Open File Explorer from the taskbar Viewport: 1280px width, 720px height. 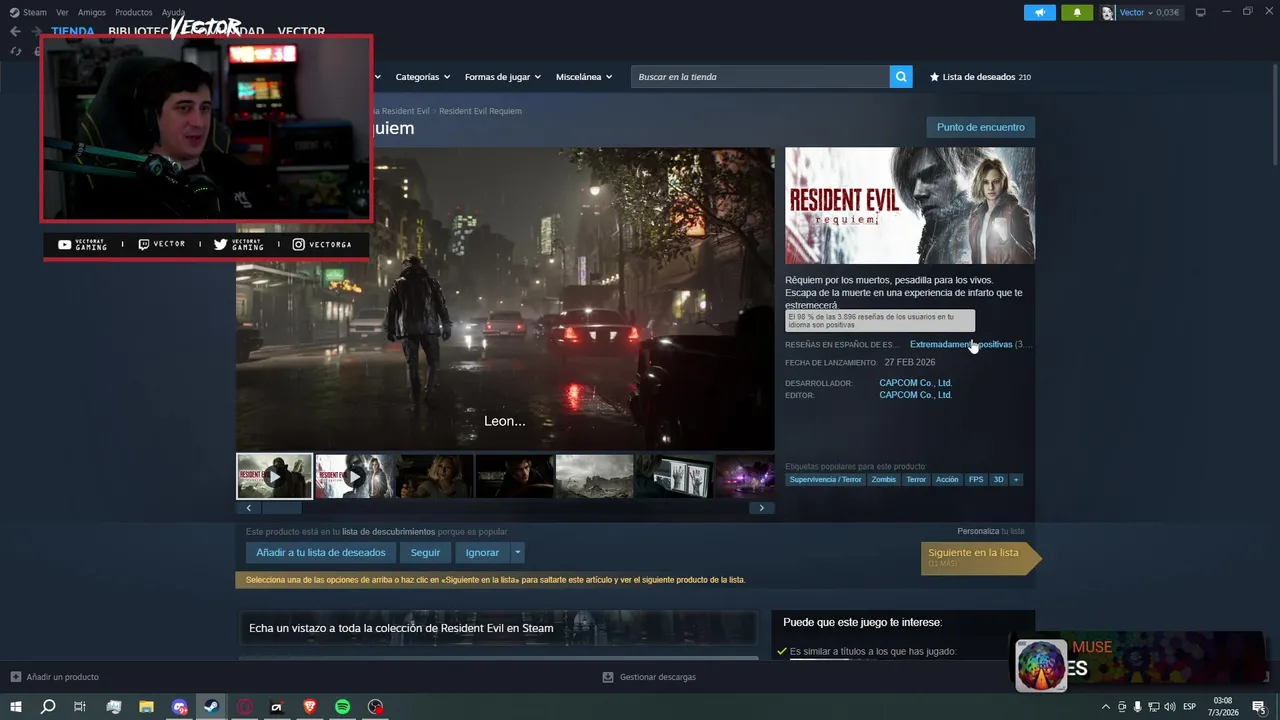click(x=146, y=707)
